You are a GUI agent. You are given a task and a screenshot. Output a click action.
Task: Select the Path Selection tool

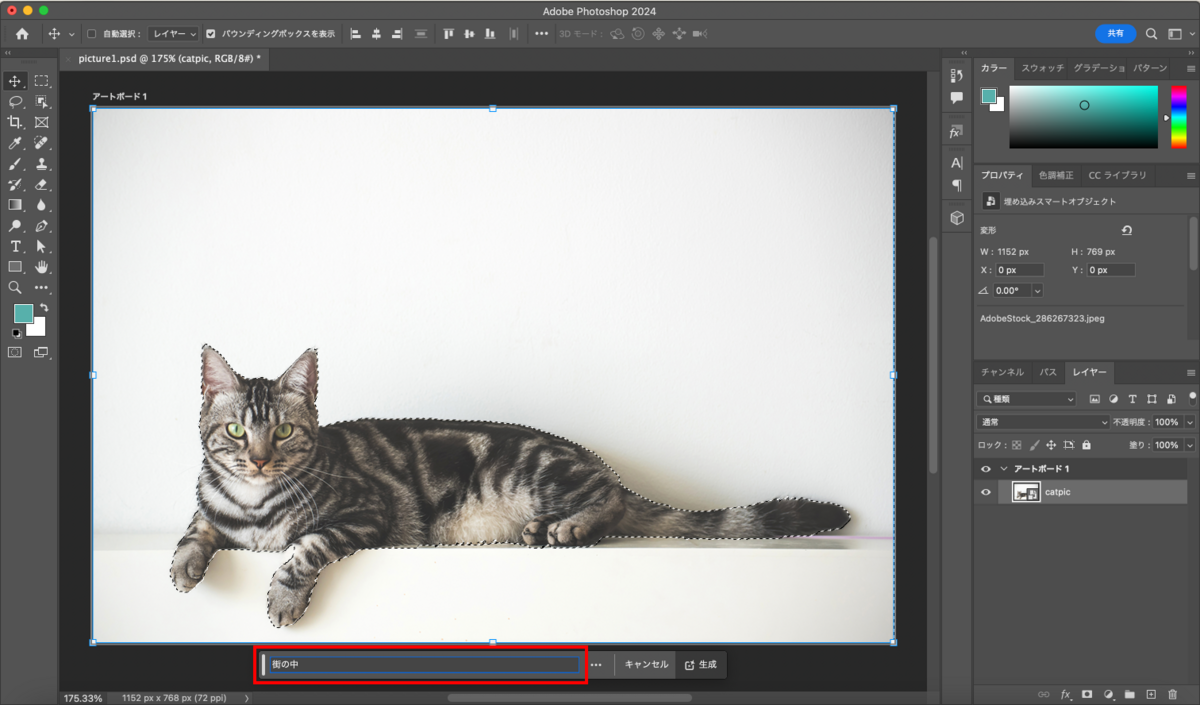pos(42,246)
